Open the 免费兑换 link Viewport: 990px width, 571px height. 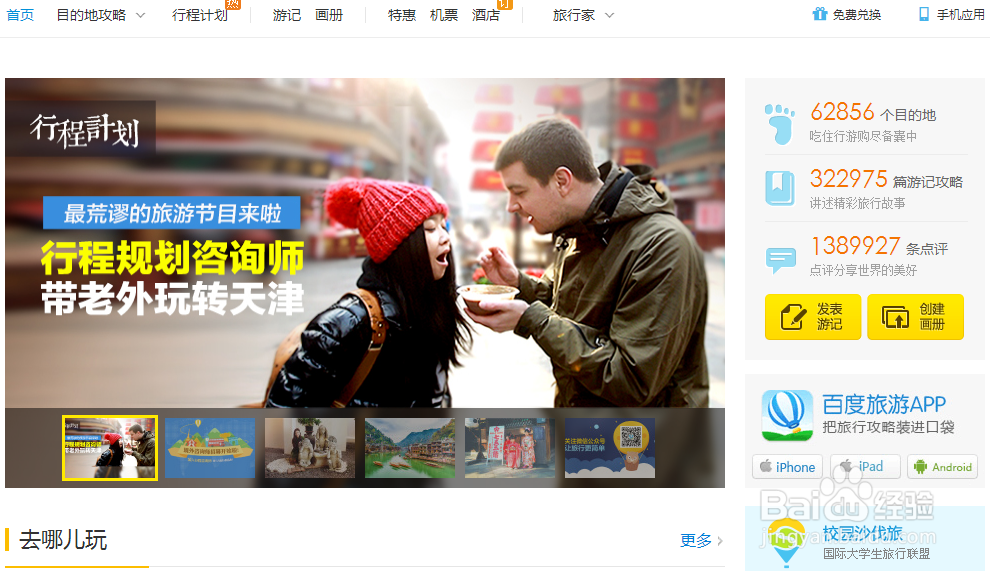[857, 15]
